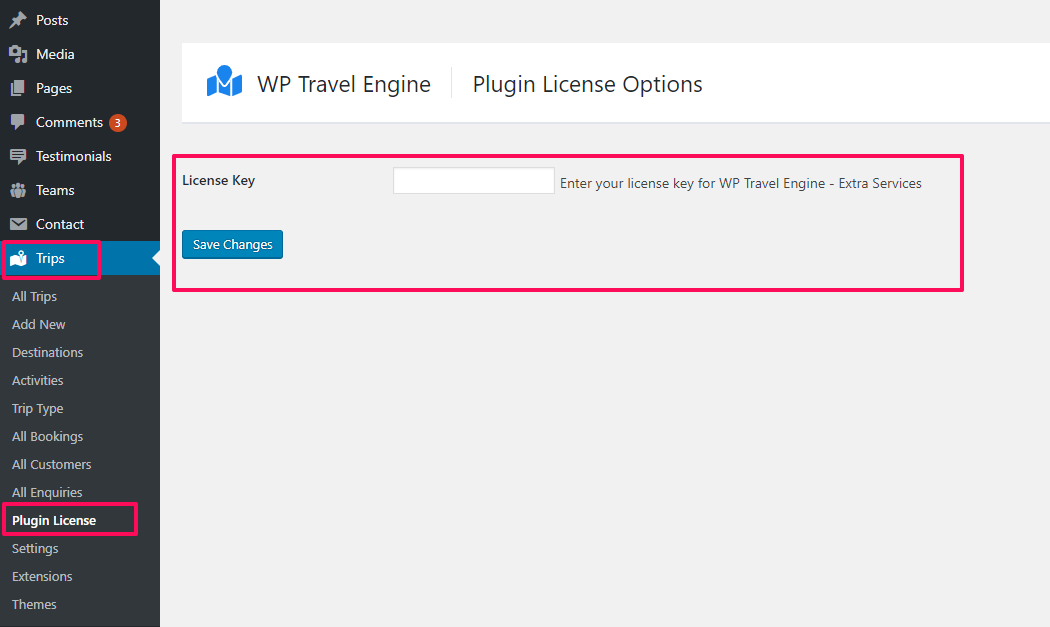Select the Trips map icon
This screenshot has width=1050, height=627.
click(18, 259)
